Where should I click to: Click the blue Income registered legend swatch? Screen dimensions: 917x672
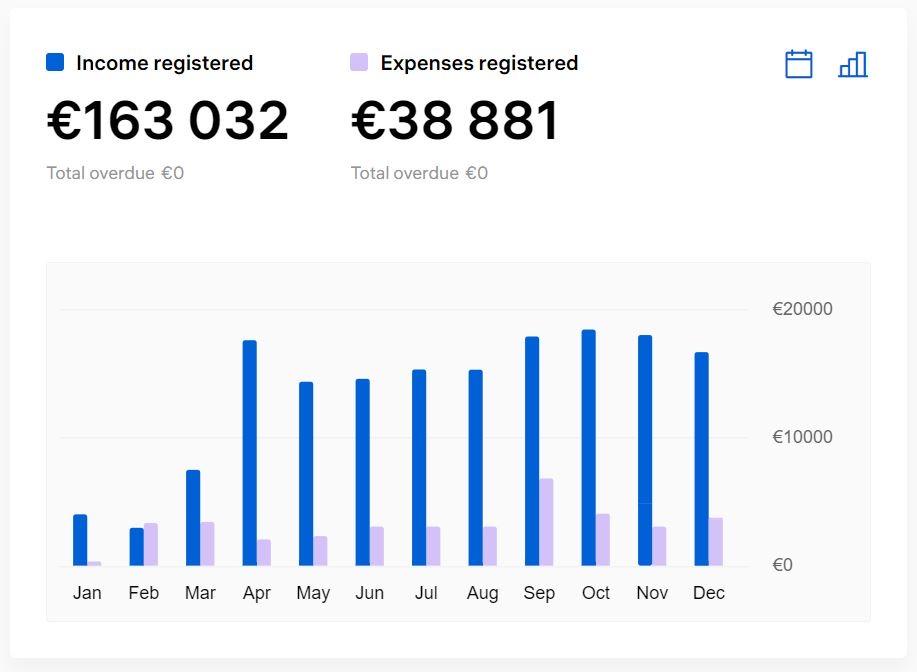click(x=55, y=62)
